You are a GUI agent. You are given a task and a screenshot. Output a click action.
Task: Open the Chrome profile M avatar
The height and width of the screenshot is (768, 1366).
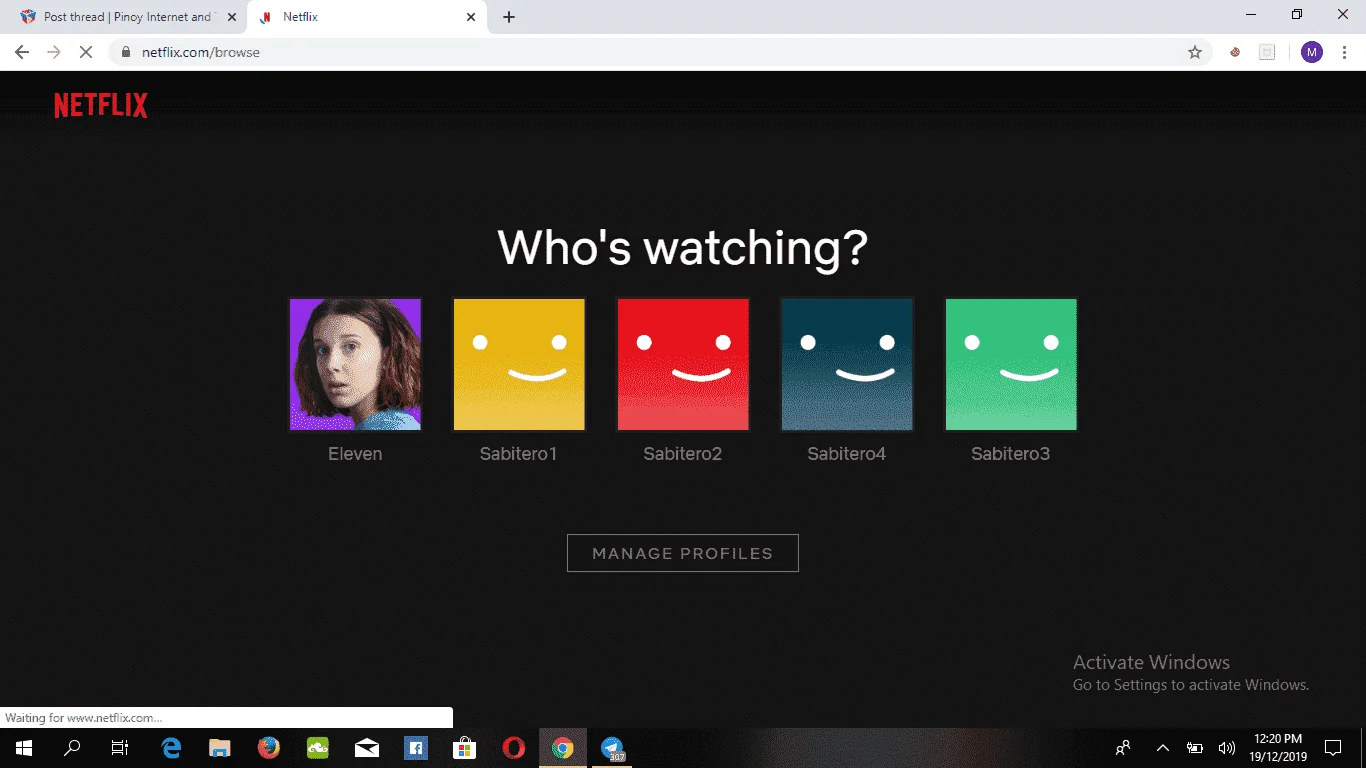pyautogui.click(x=1312, y=52)
